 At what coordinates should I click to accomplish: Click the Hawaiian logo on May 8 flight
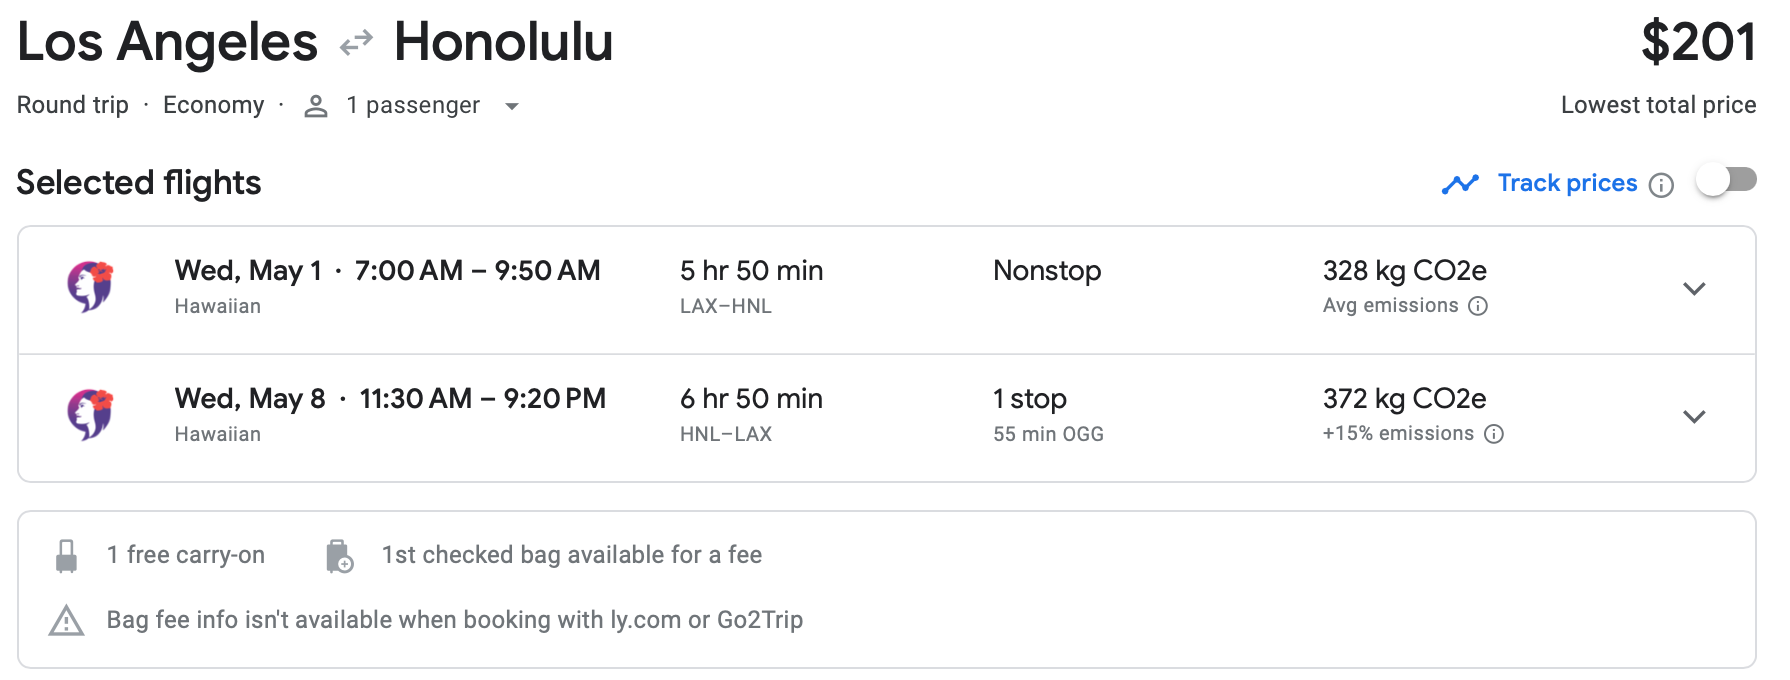tap(90, 414)
